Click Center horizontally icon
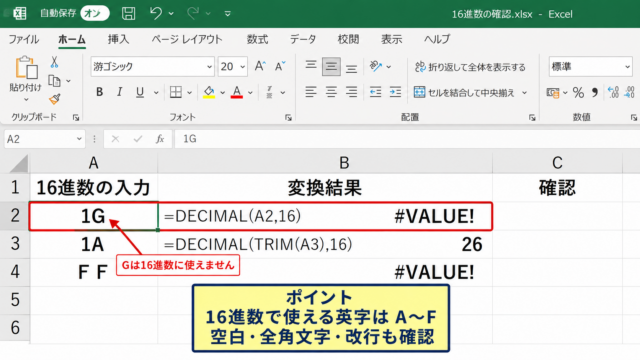This screenshot has width=640, height=360. click(x=331, y=92)
